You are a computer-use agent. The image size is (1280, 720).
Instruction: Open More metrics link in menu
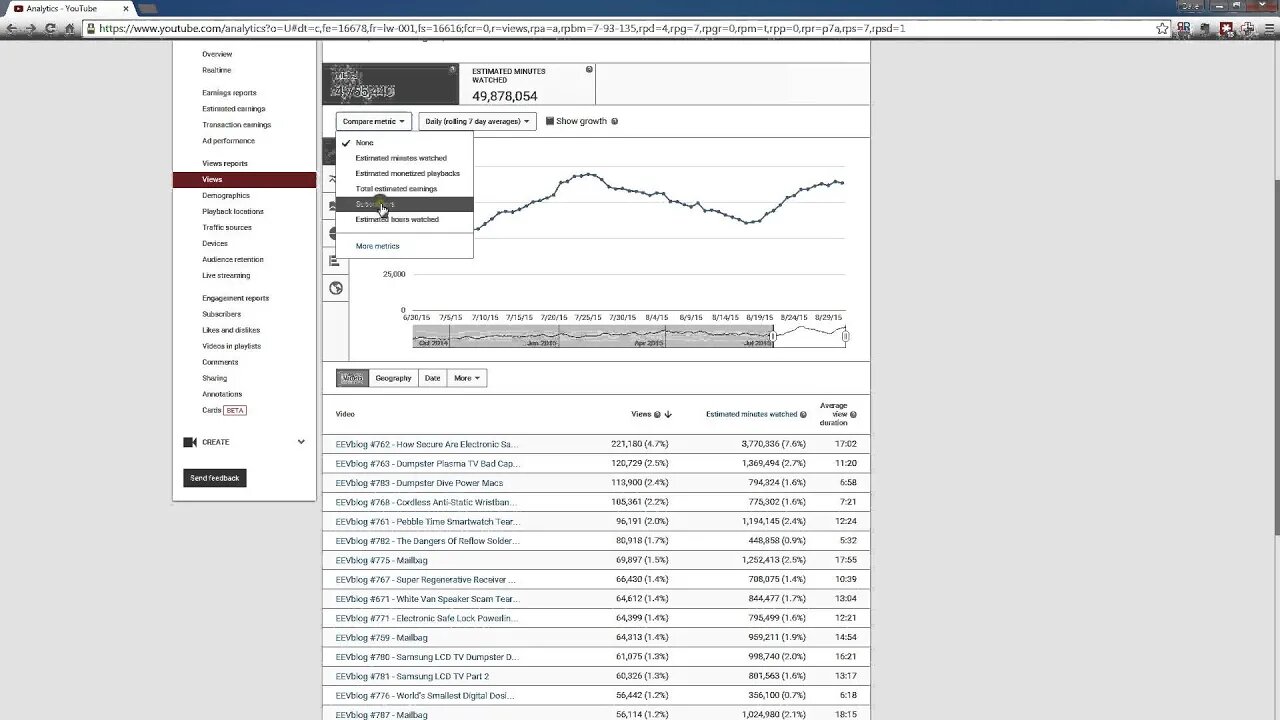[x=377, y=246]
